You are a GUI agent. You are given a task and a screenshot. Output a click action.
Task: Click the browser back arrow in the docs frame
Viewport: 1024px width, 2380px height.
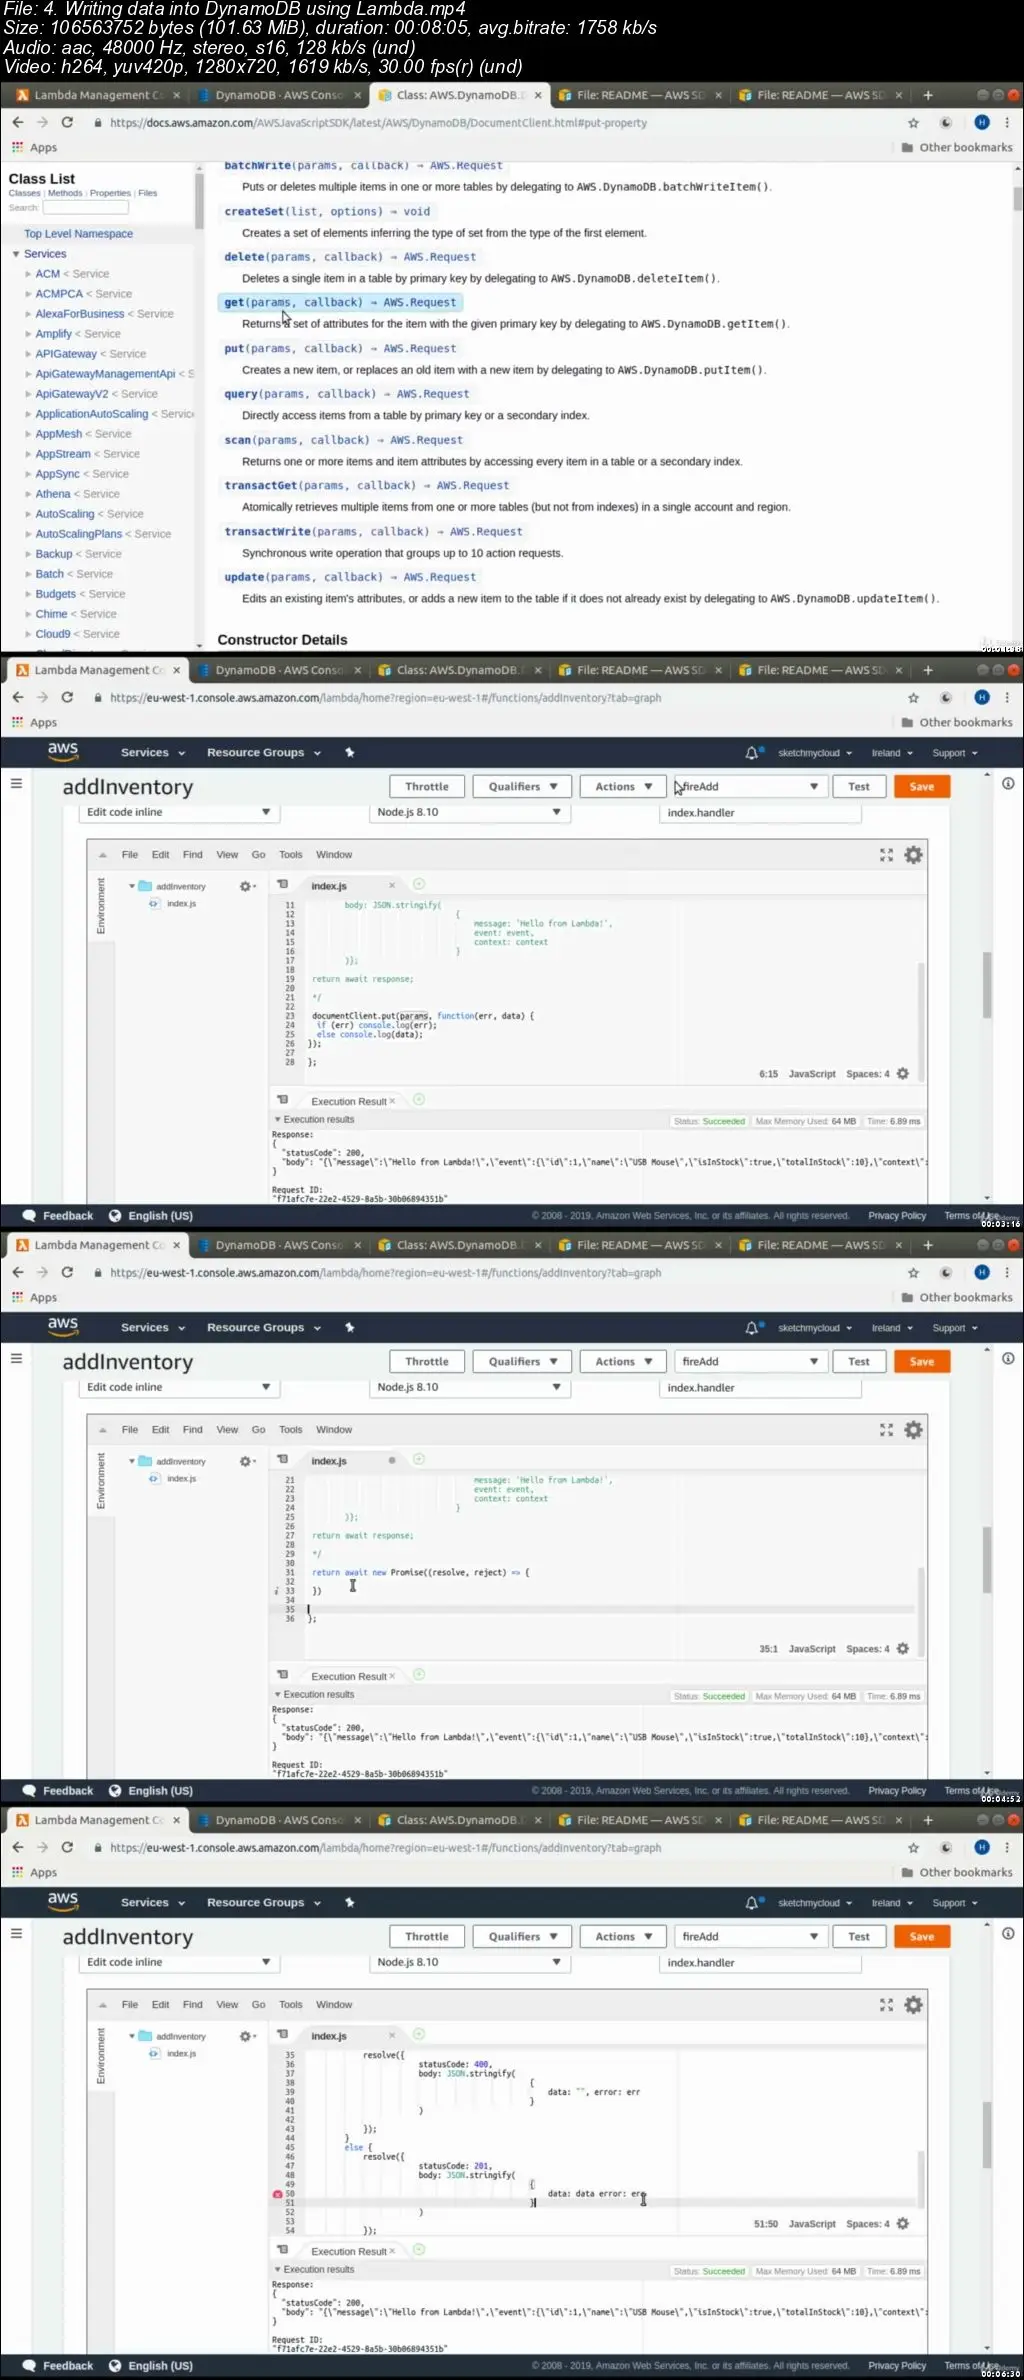(18, 122)
